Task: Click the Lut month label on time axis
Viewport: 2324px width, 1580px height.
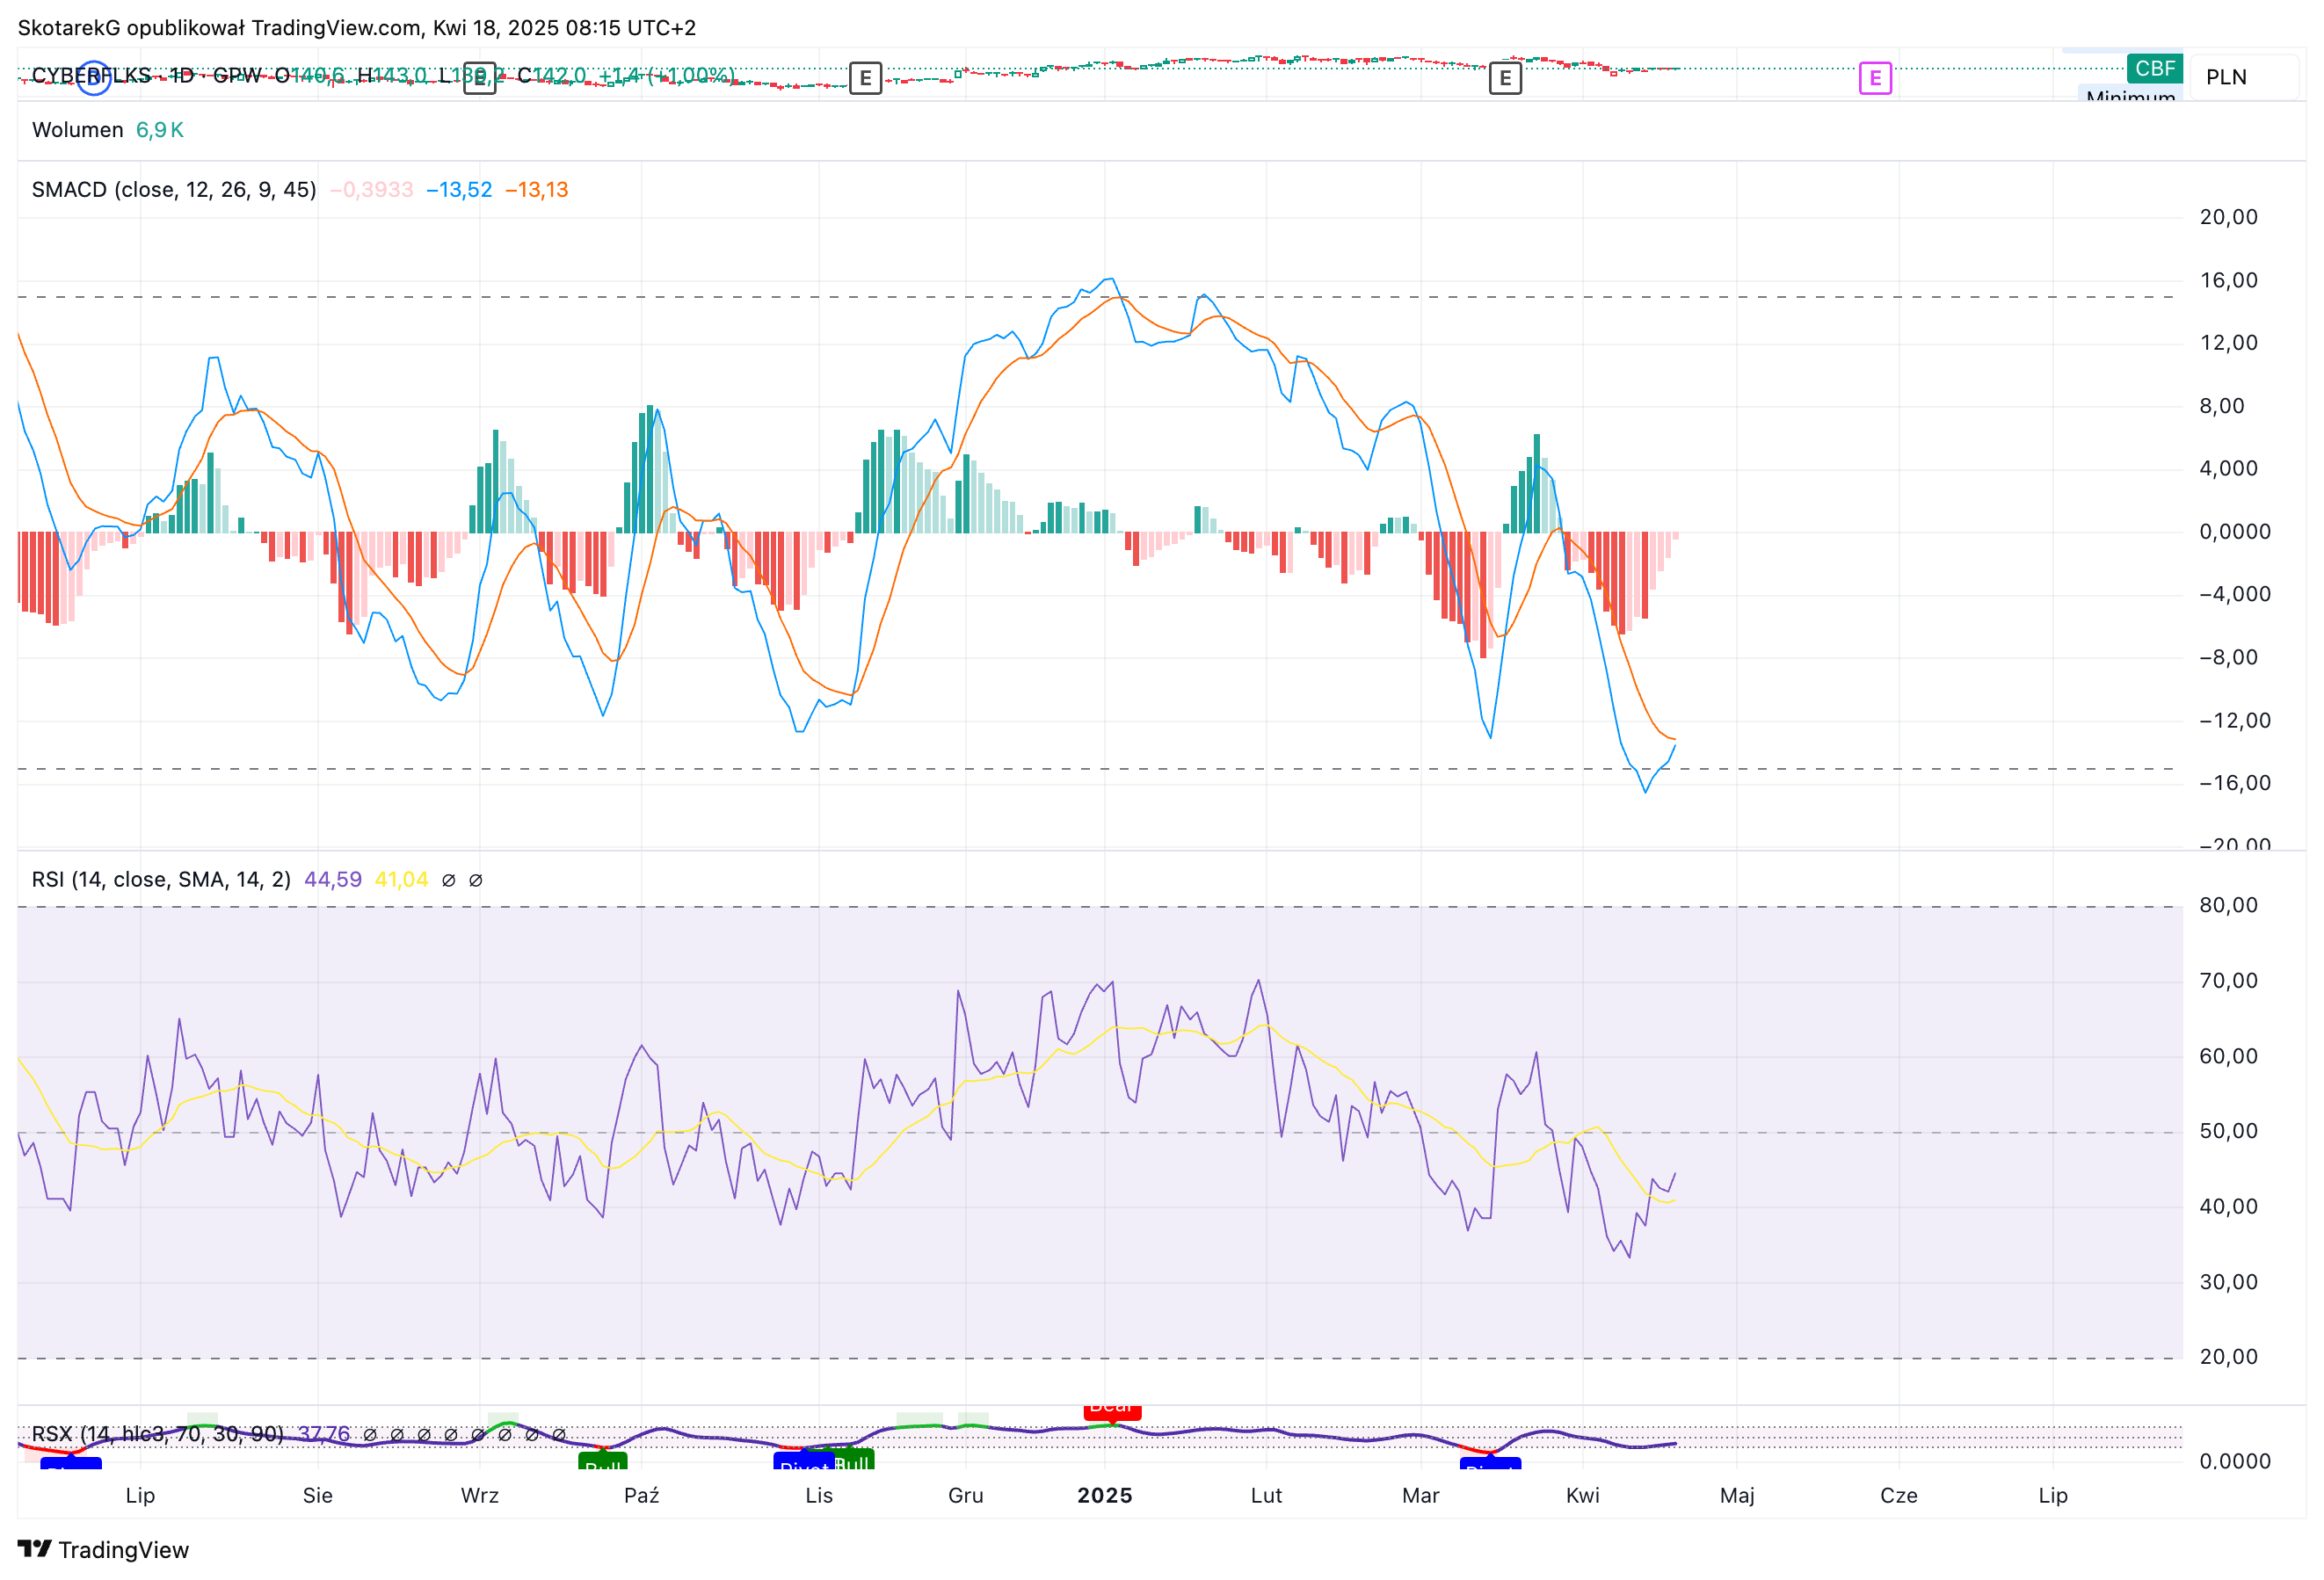Action: [x=1266, y=1496]
